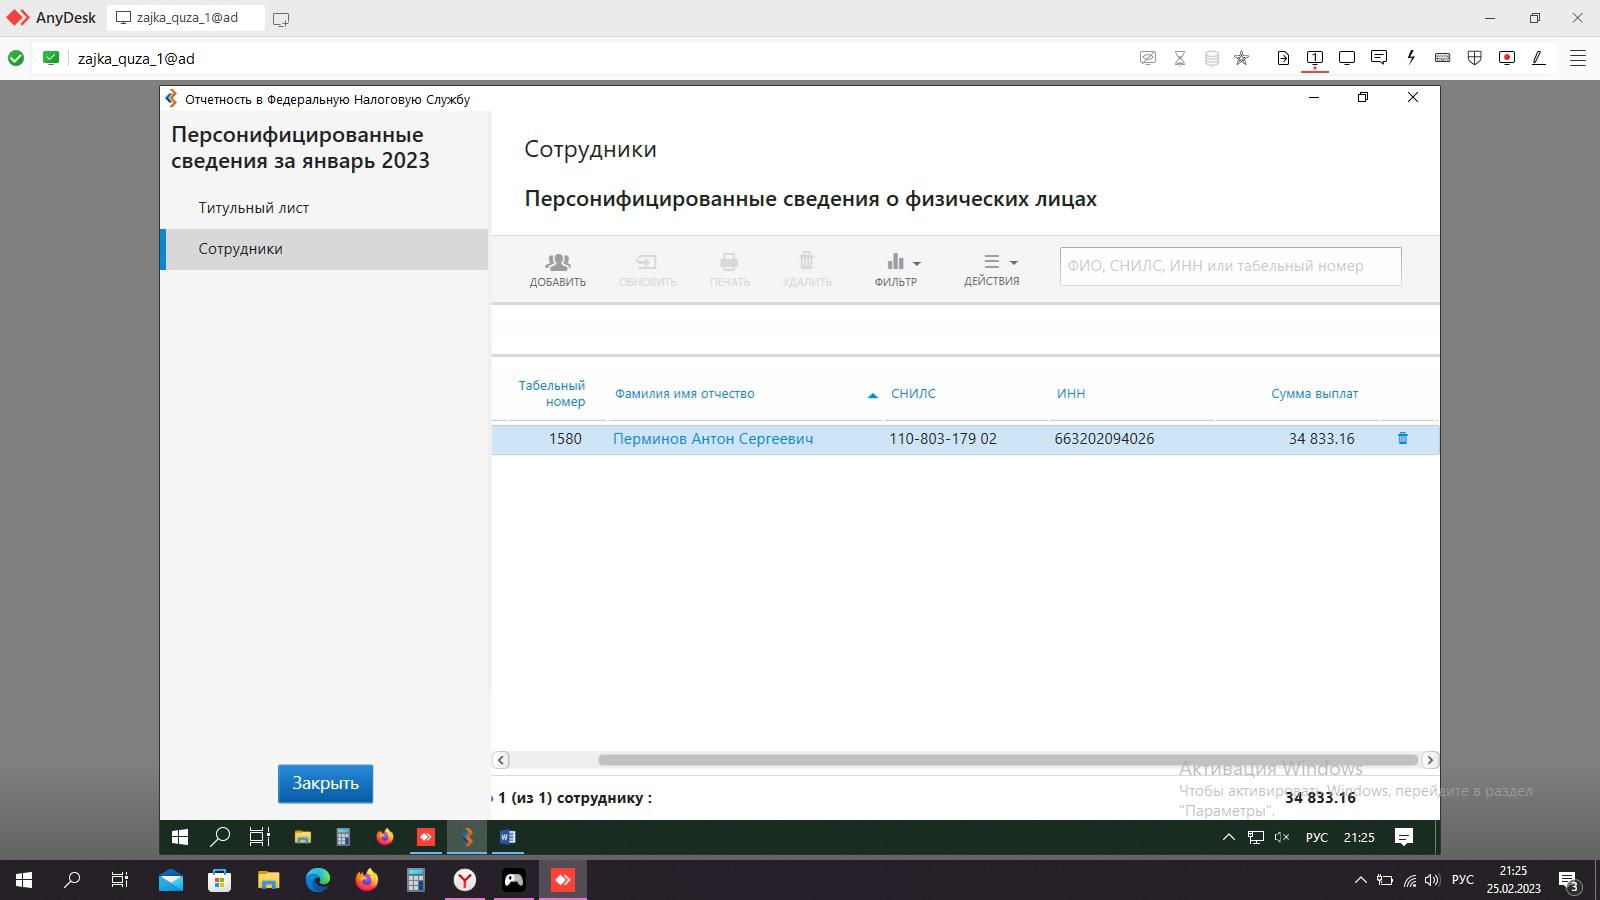Click horizontal scrollbar left arrow

tap(501, 760)
